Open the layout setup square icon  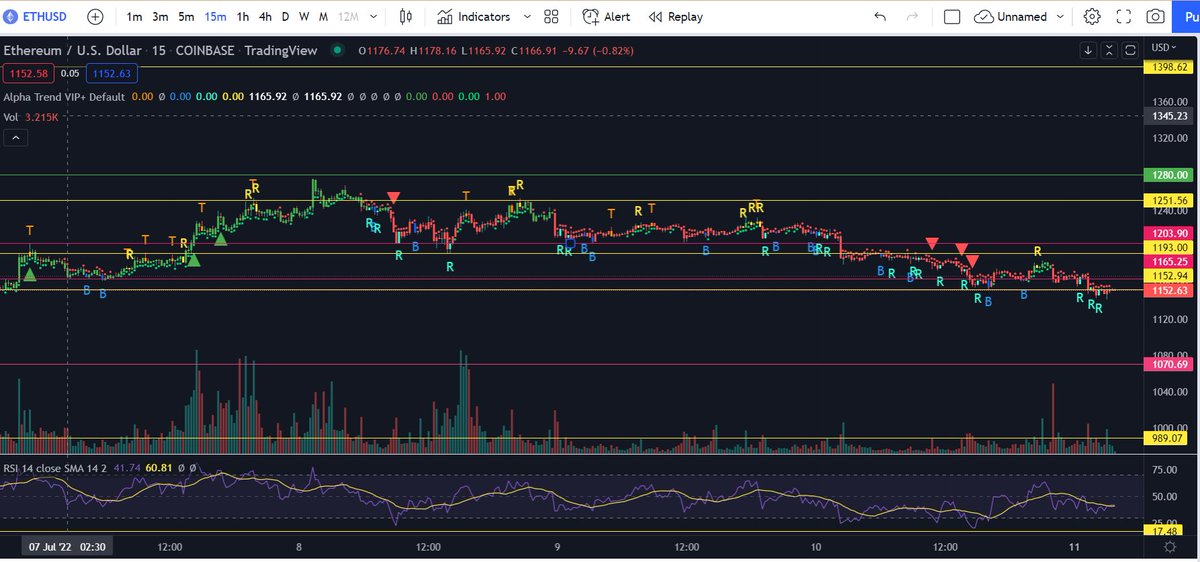(x=952, y=17)
